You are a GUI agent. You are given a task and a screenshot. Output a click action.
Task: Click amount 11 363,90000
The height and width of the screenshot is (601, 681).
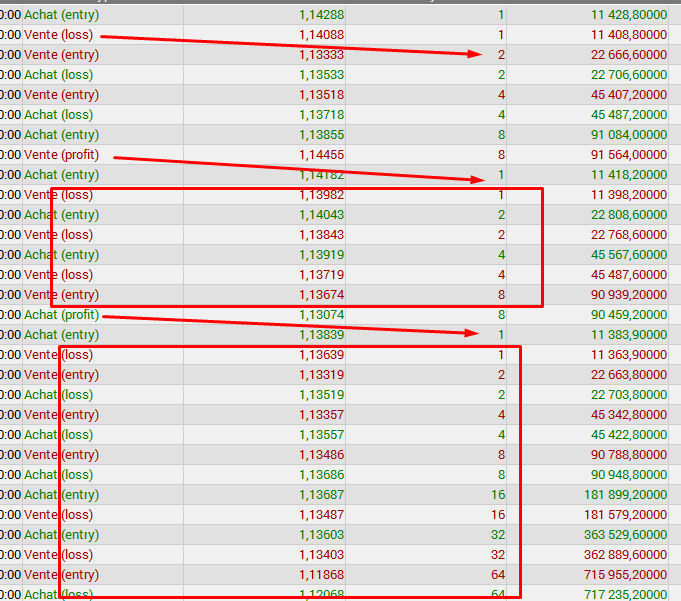(629, 354)
